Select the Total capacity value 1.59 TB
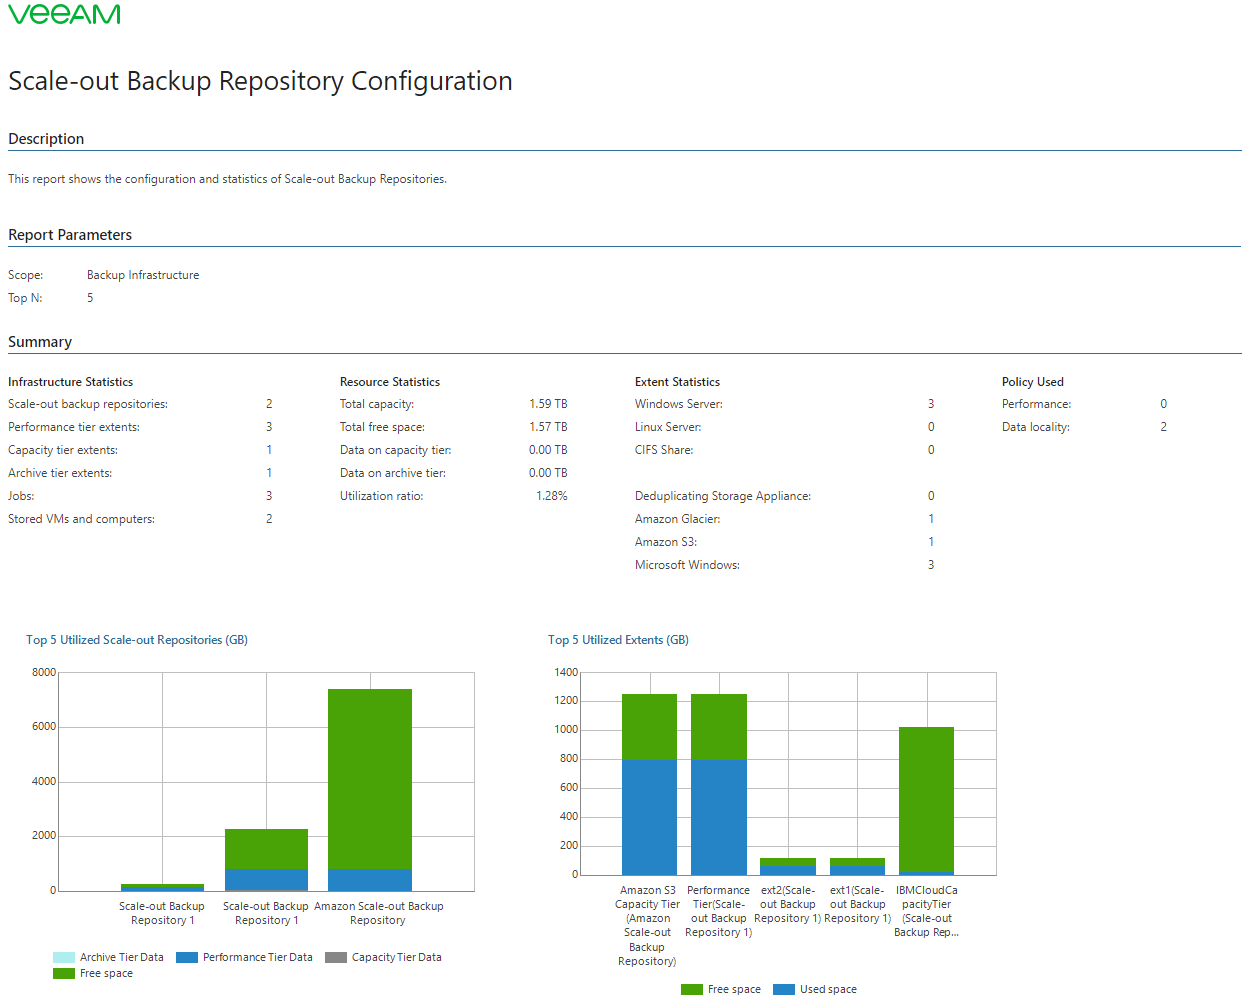Image resolution: width=1243 pixels, height=1001 pixels. pos(548,404)
